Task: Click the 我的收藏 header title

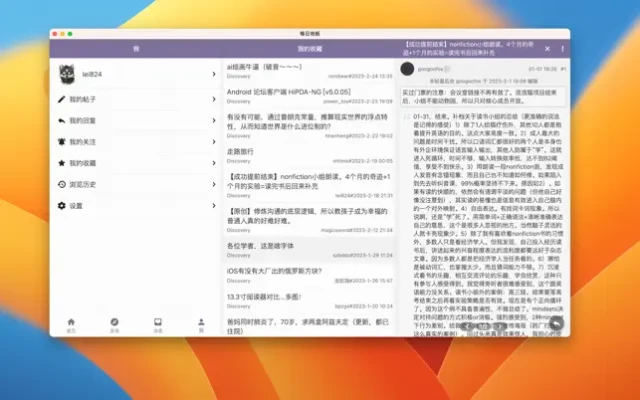Action: pos(310,48)
